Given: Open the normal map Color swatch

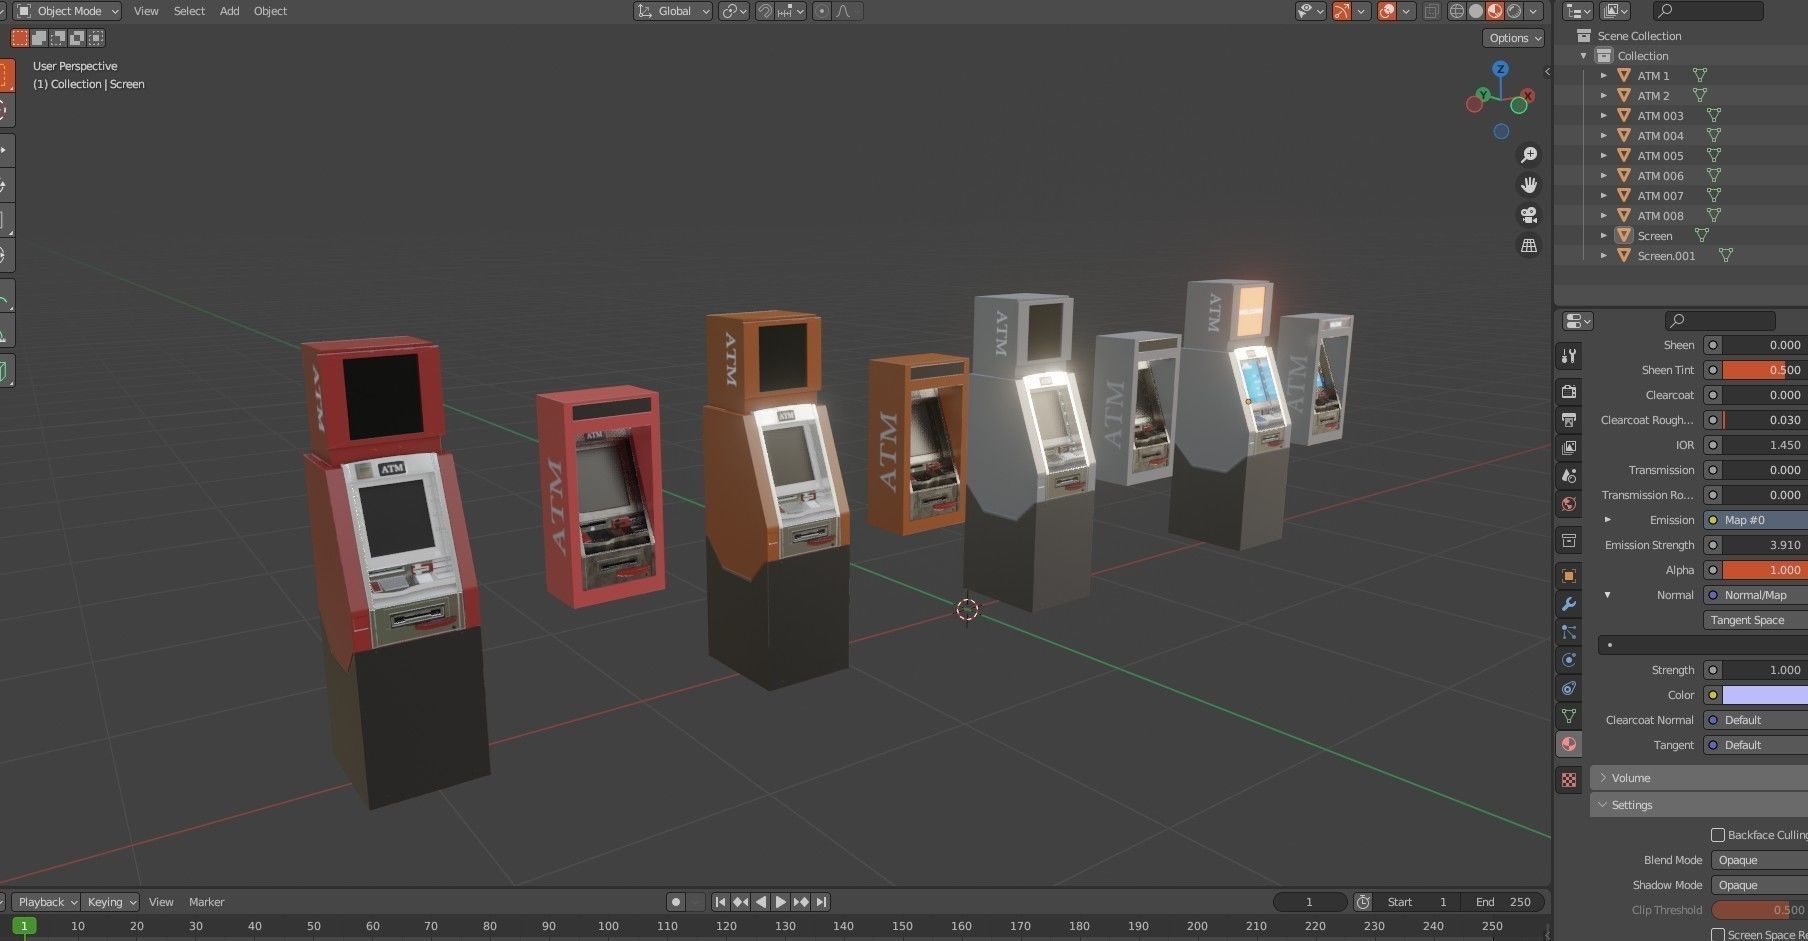Looking at the screenshot, I should 1765,695.
